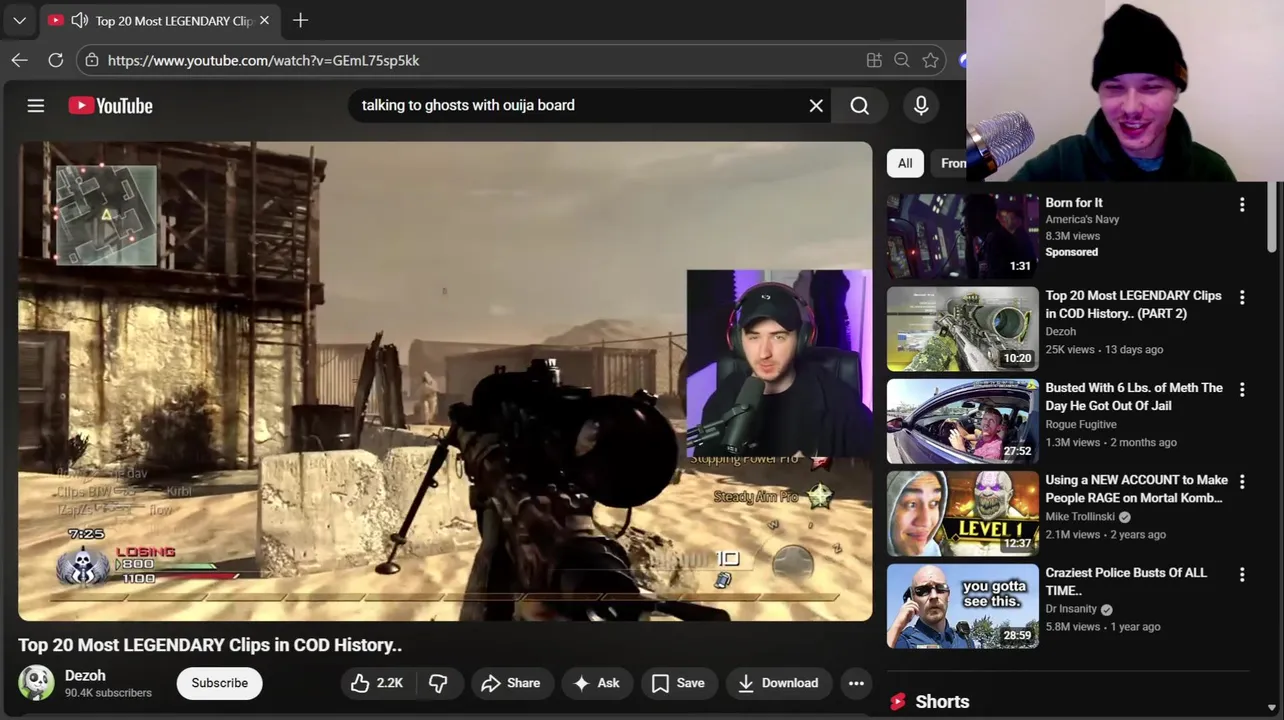Clear the search query with X

point(816,105)
